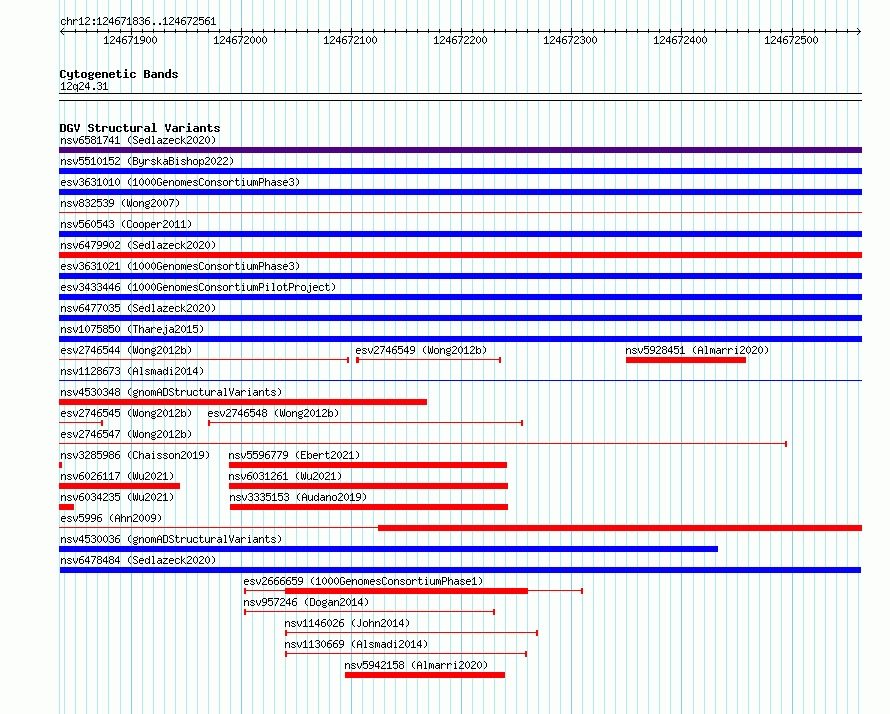Click the nsv6034235 (Wu2021) label
890x714 pixels.
(x=117, y=497)
